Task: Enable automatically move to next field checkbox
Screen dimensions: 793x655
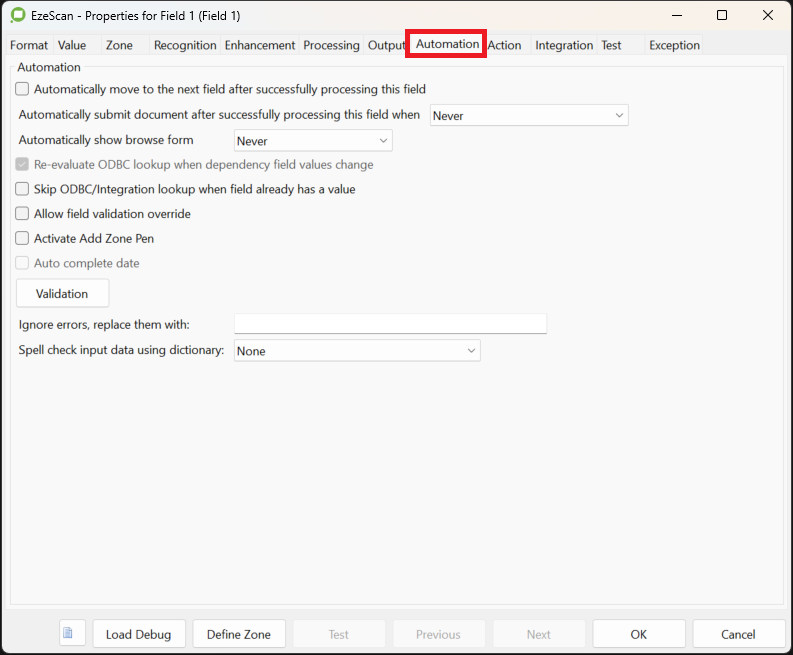Action: [x=23, y=89]
